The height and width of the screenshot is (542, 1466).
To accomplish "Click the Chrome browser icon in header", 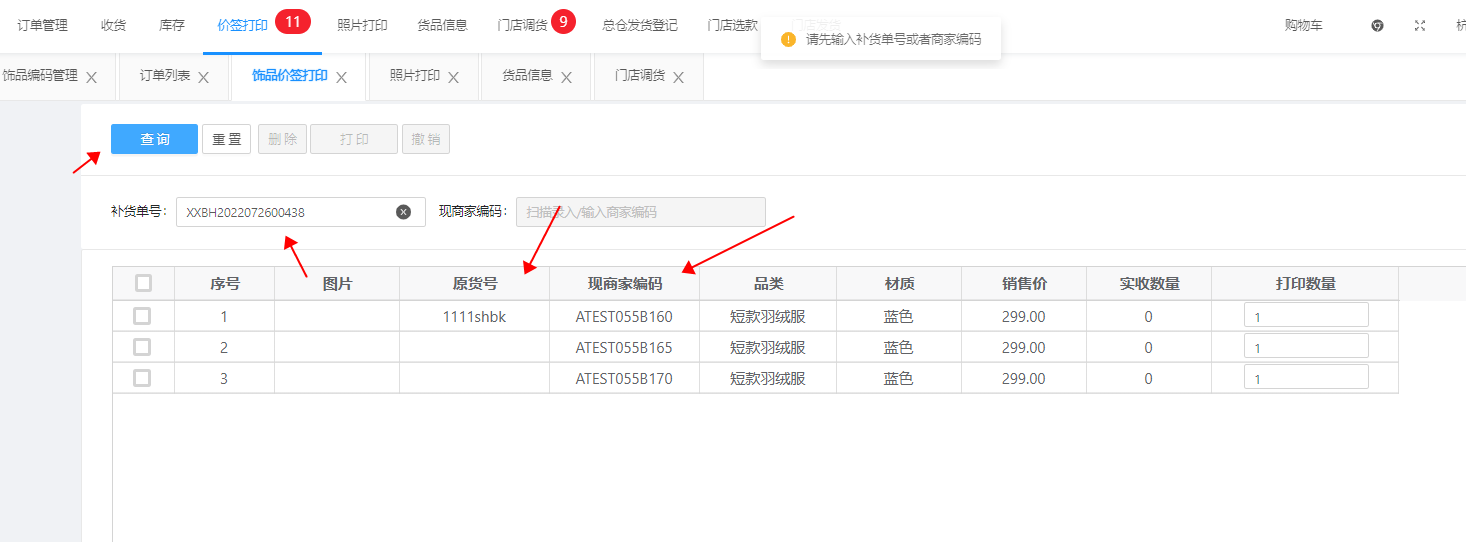I will tap(1377, 26).
